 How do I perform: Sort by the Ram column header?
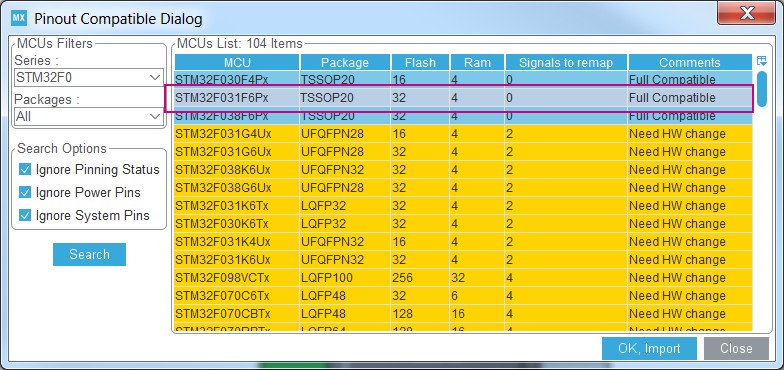[477, 62]
